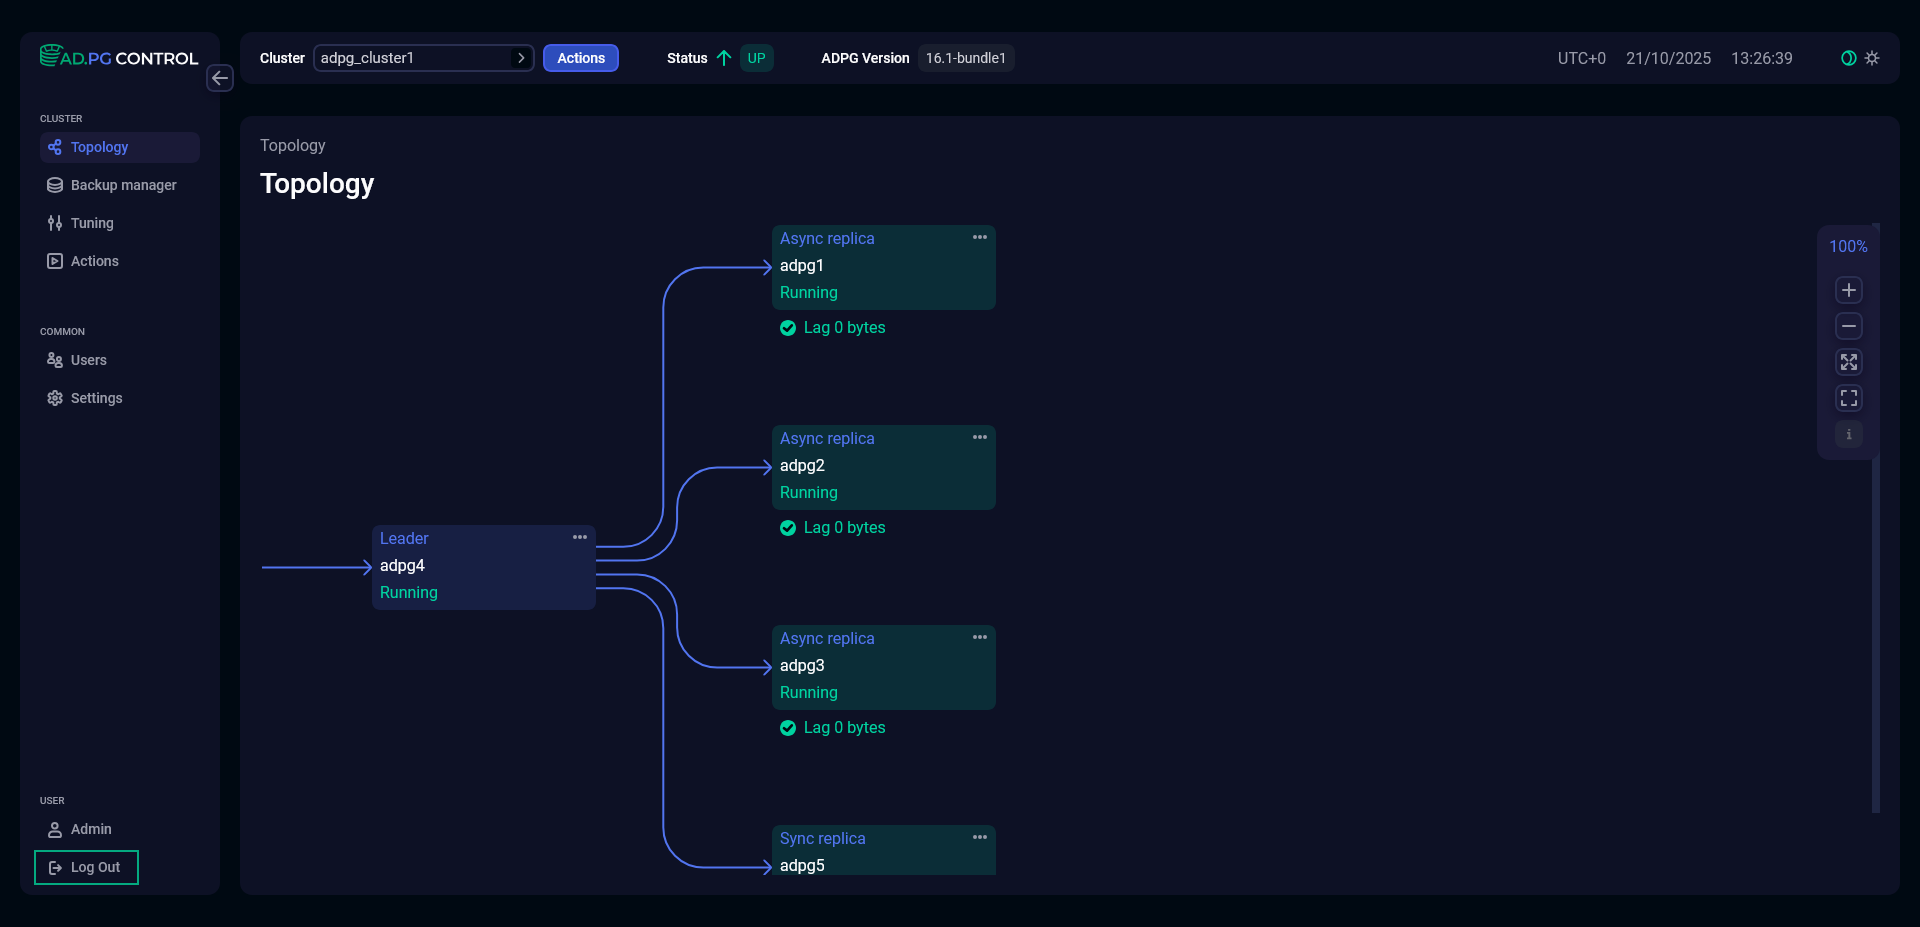Click the Log Out button
The image size is (1920, 927).
[86, 867]
